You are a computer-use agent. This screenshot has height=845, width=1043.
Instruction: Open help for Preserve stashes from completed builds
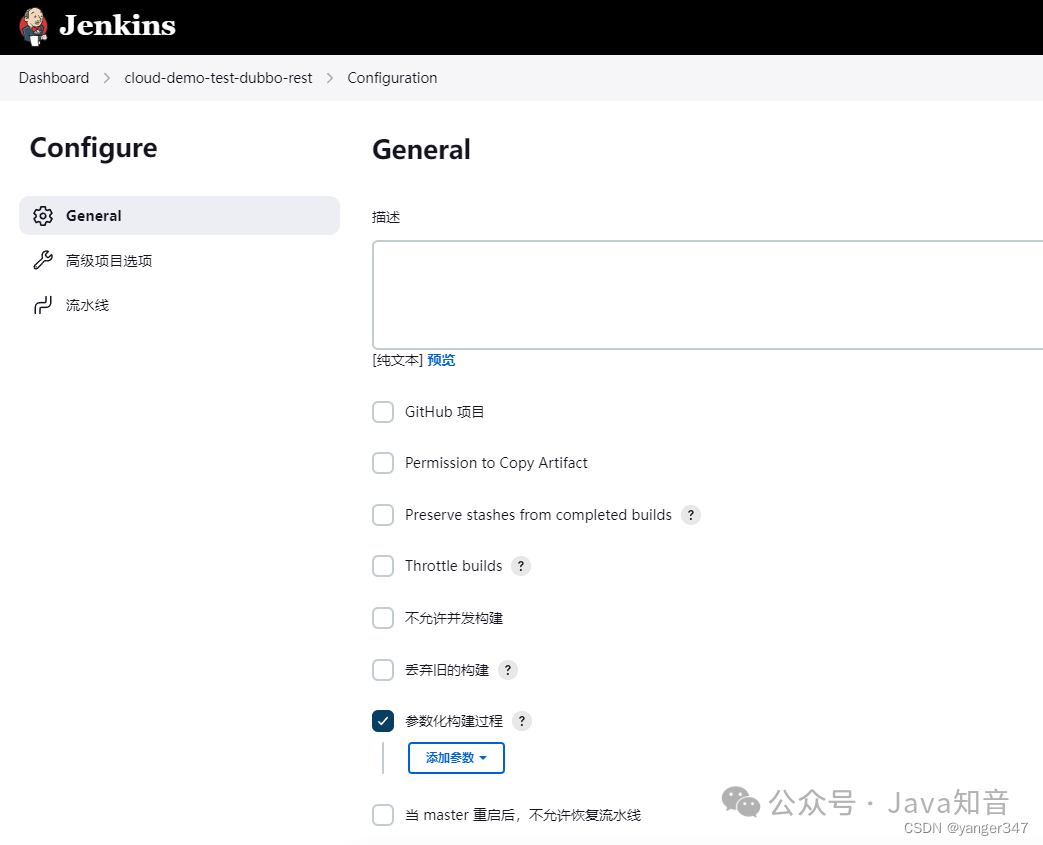point(690,514)
